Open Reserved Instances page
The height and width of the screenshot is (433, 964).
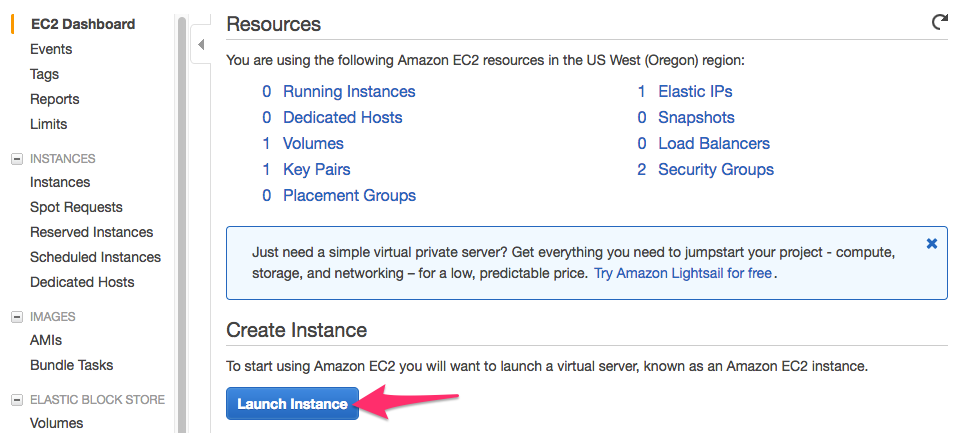pyautogui.click(x=91, y=232)
